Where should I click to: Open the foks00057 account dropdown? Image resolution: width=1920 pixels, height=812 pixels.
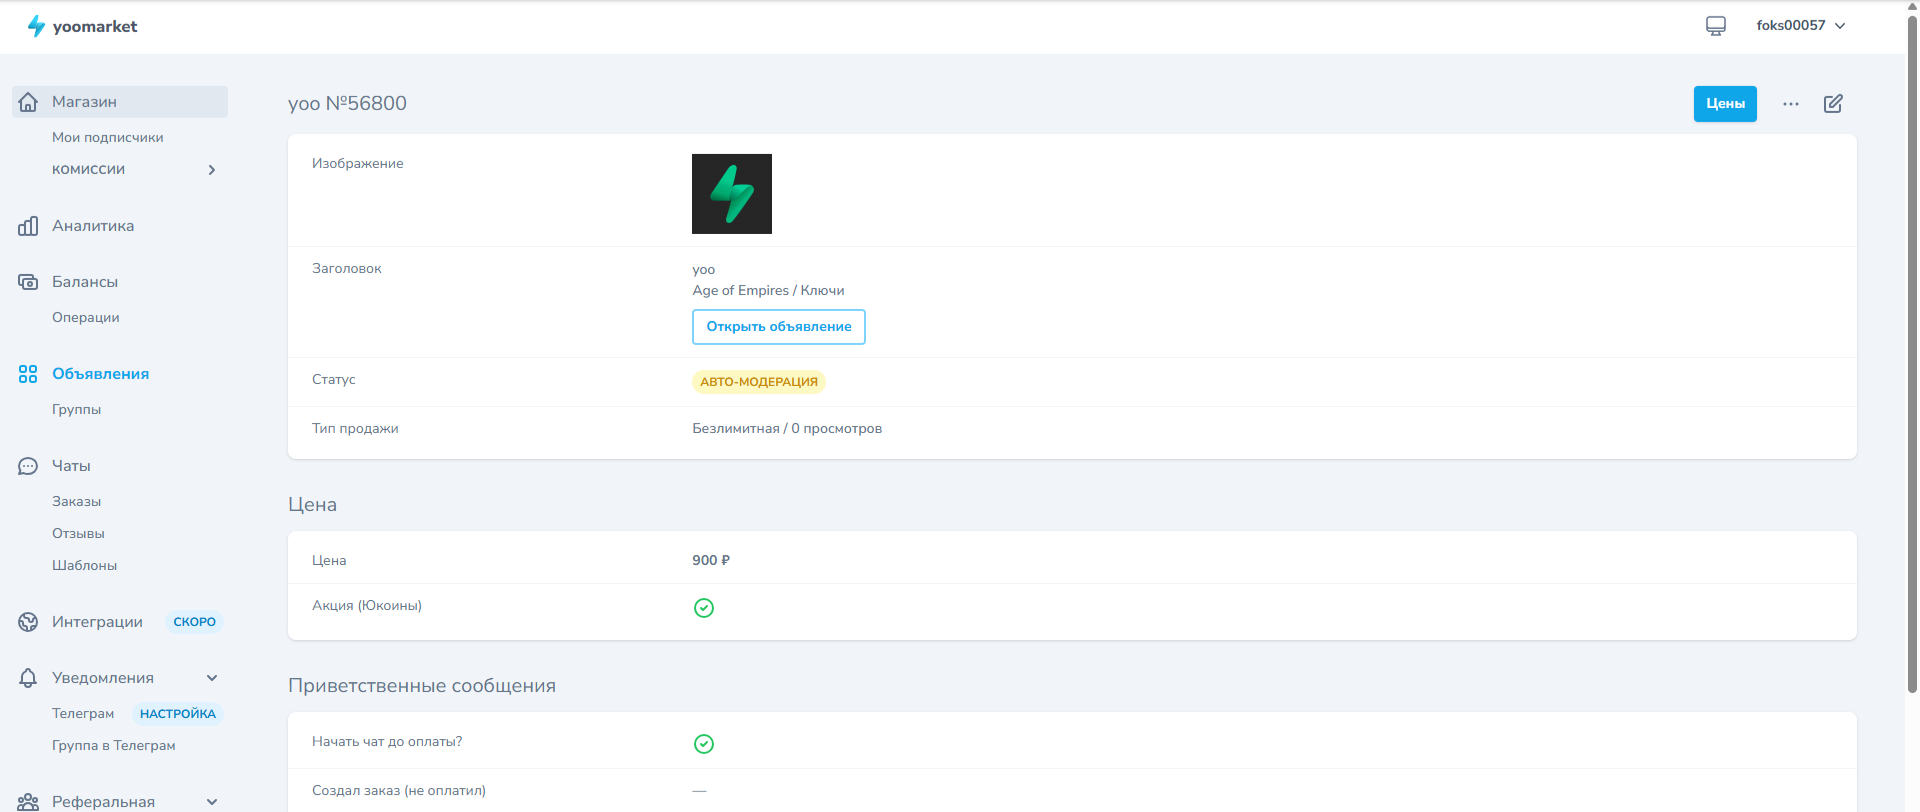coord(1800,26)
